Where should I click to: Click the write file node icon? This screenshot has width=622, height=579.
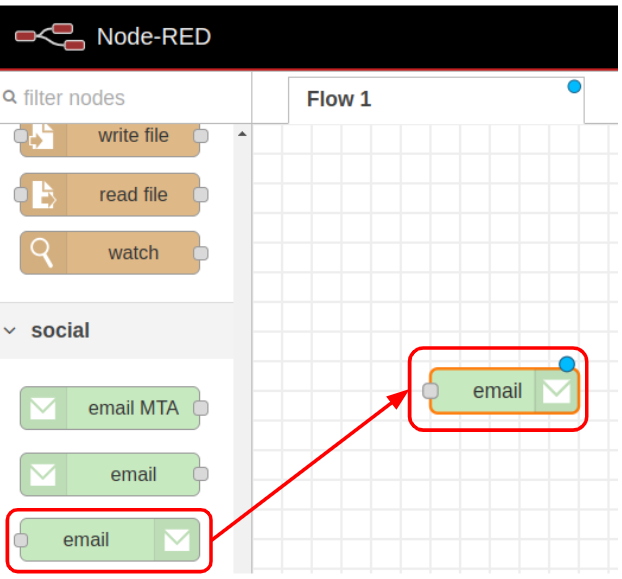click(43, 137)
